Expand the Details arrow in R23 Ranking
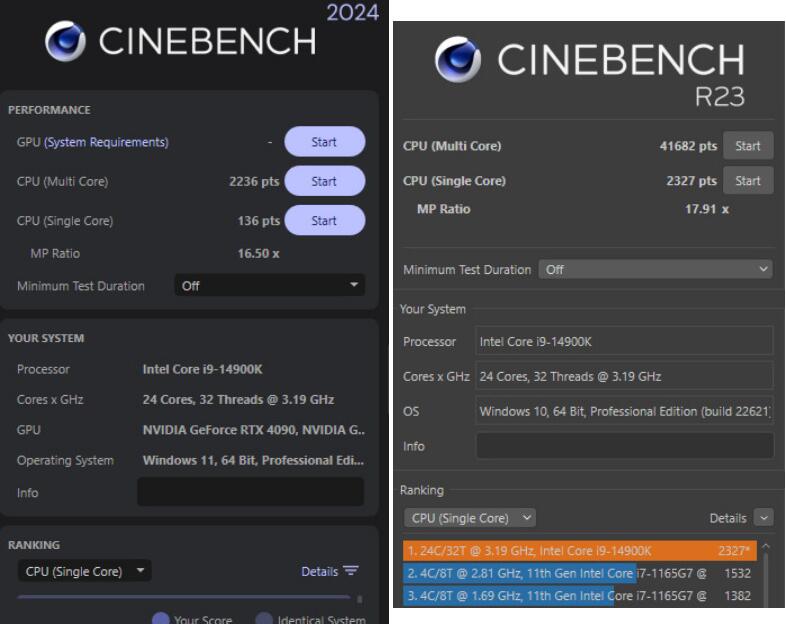The image size is (786, 624). pos(764,518)
